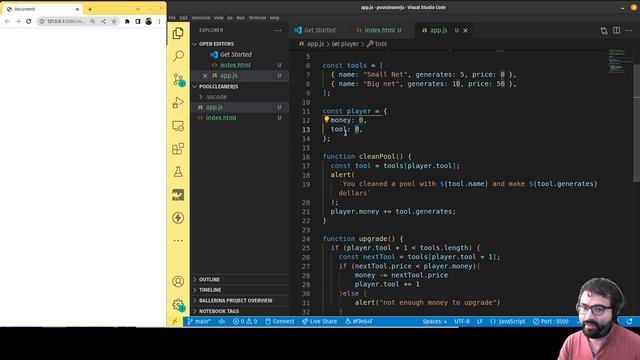Open the Remote Explorer view icon
640x360 pixels.
(178, 126)
